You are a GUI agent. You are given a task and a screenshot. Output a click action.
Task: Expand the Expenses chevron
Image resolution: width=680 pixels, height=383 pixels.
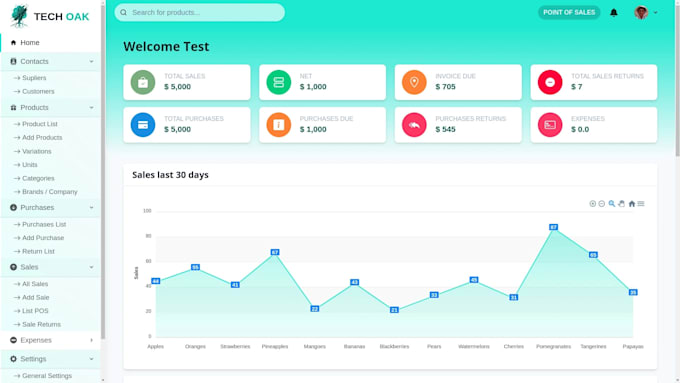point(91,340)
